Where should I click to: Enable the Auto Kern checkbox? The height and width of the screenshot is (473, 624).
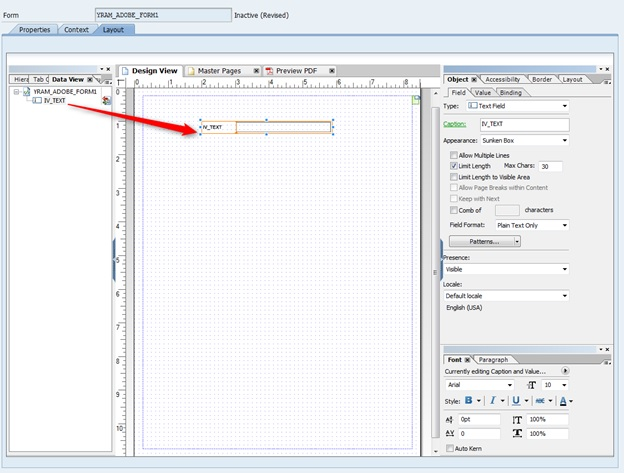tap(450, 448)
